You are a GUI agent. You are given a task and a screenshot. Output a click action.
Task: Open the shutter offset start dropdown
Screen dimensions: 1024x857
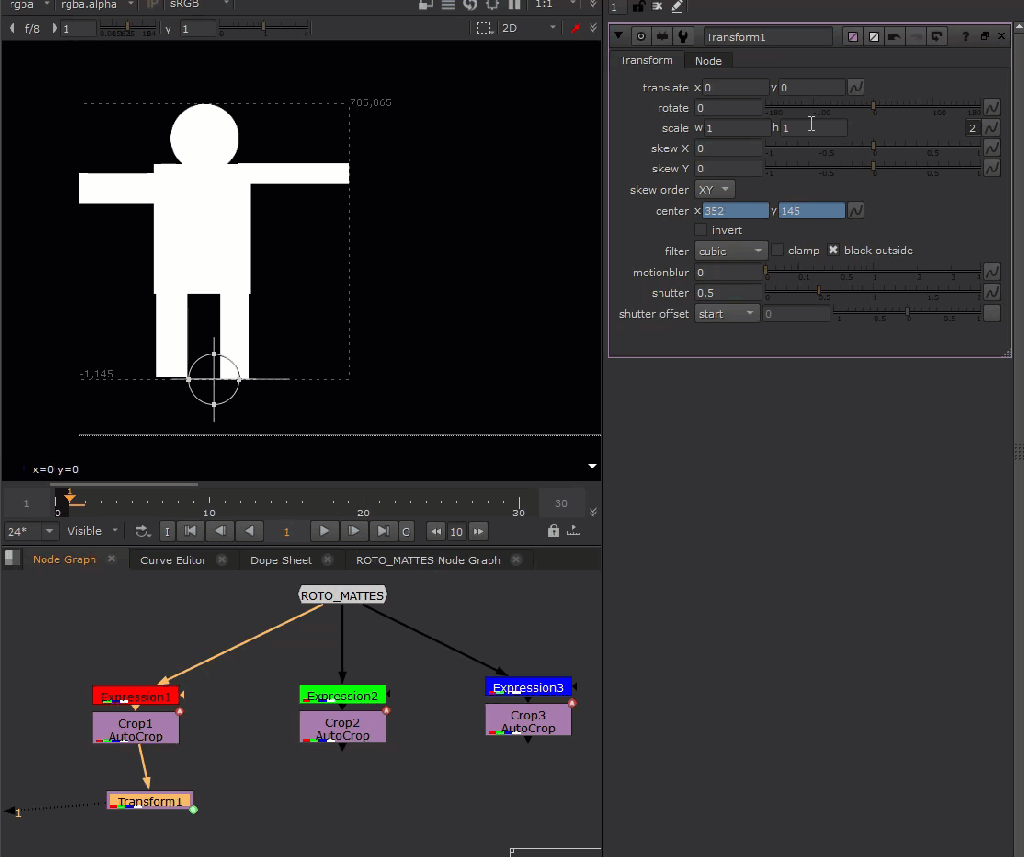[x=727, y=314]
